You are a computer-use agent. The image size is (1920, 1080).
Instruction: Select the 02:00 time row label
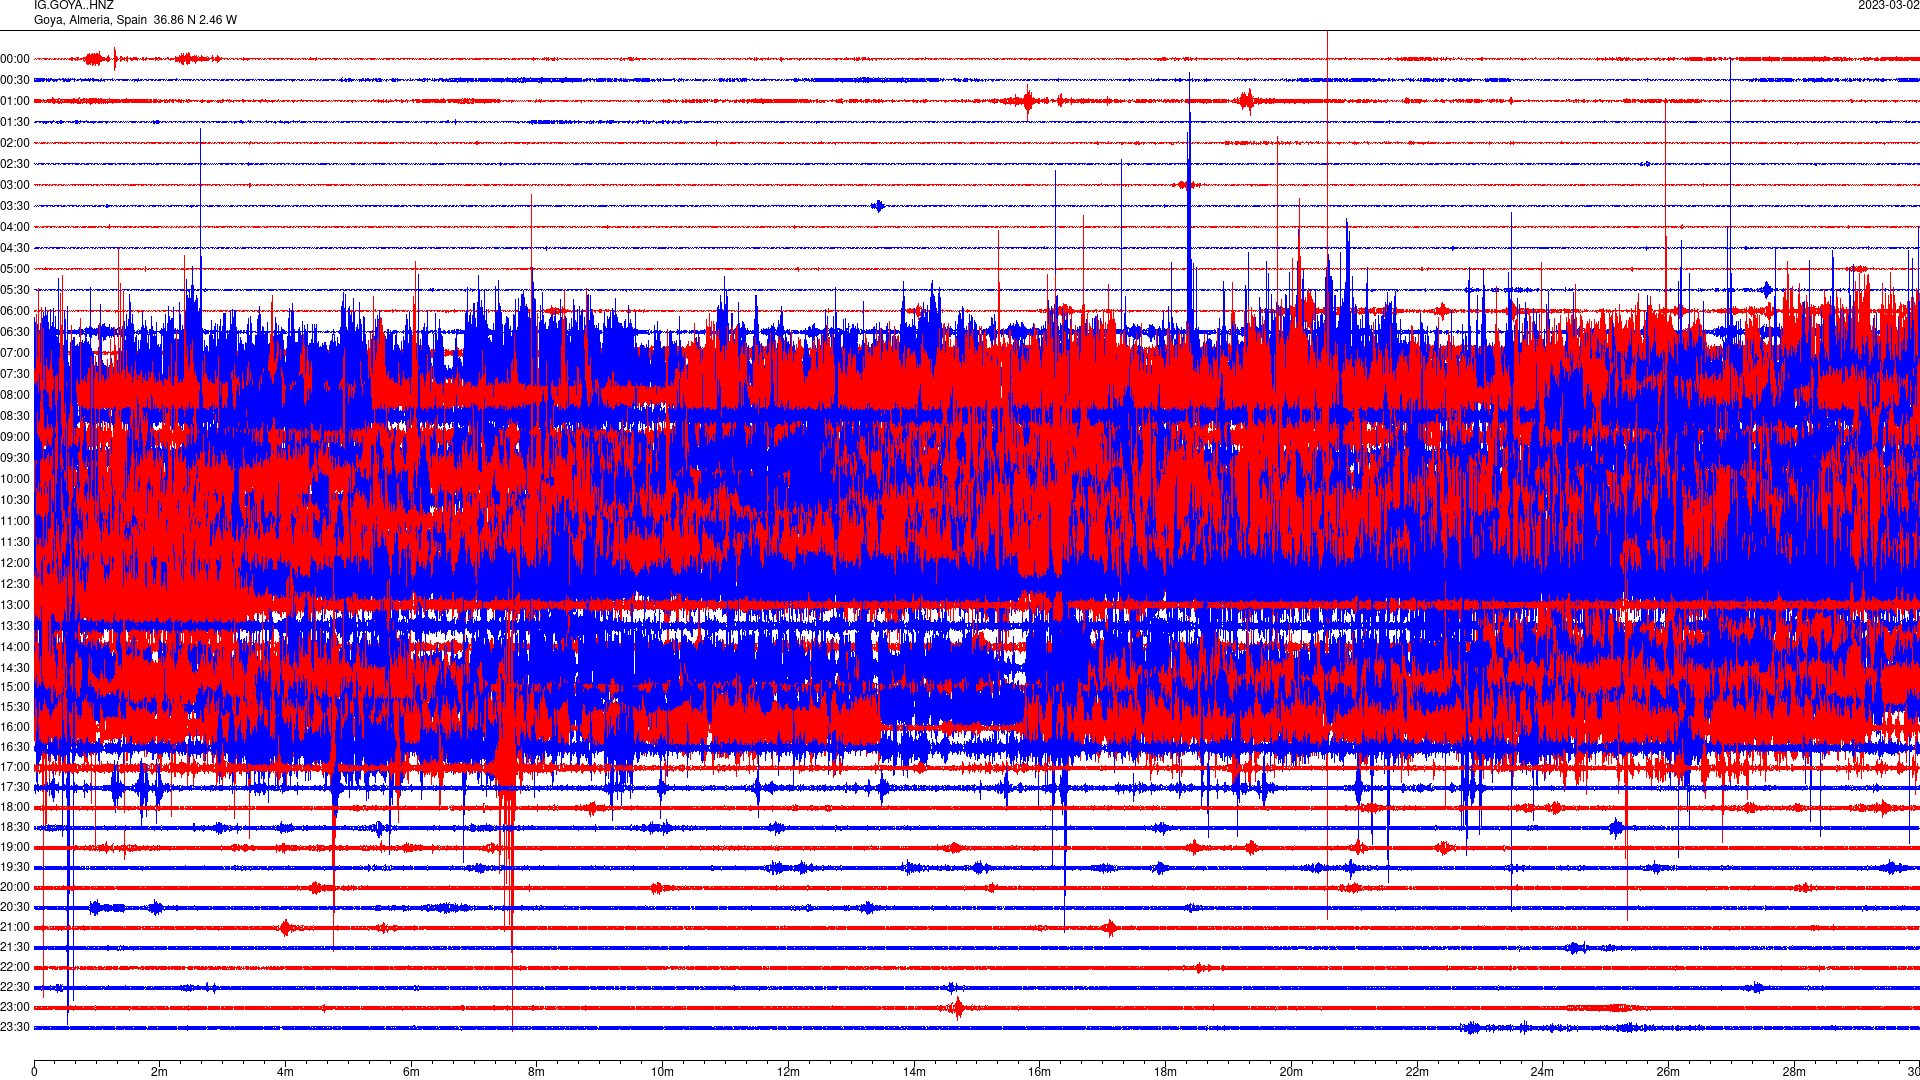coord(15,143)
